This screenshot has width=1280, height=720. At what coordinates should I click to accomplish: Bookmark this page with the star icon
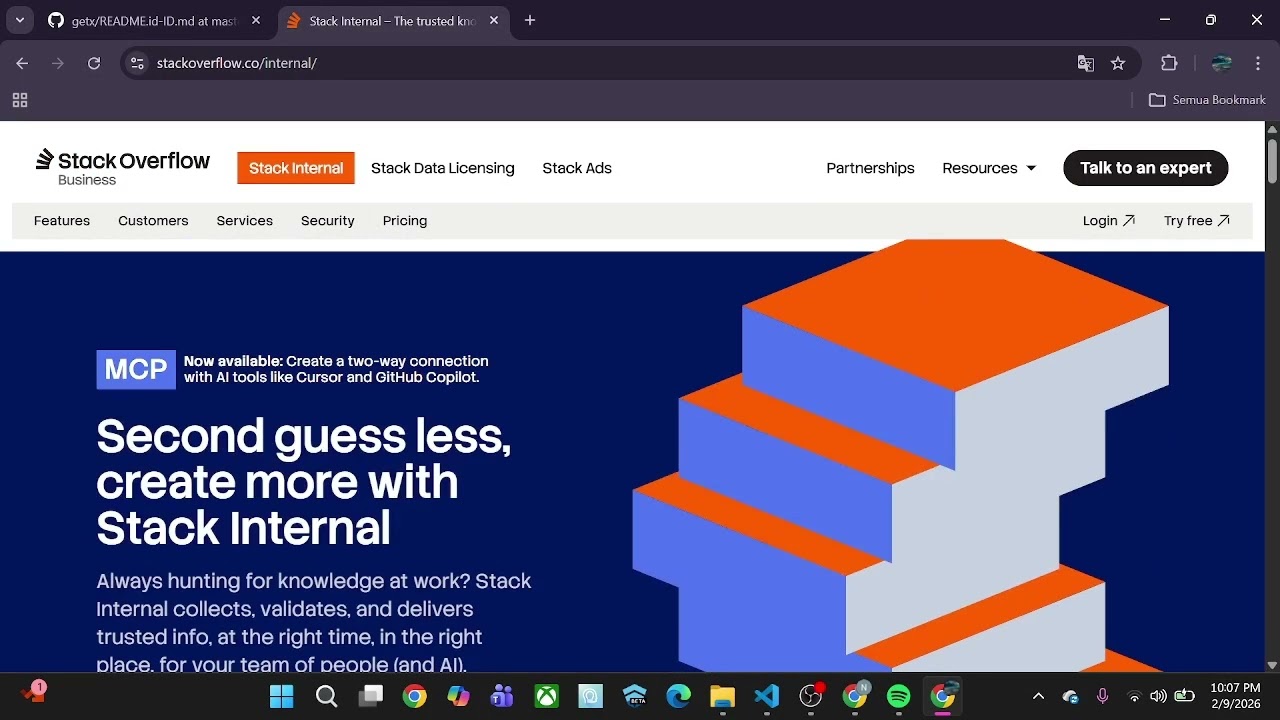1118,63
